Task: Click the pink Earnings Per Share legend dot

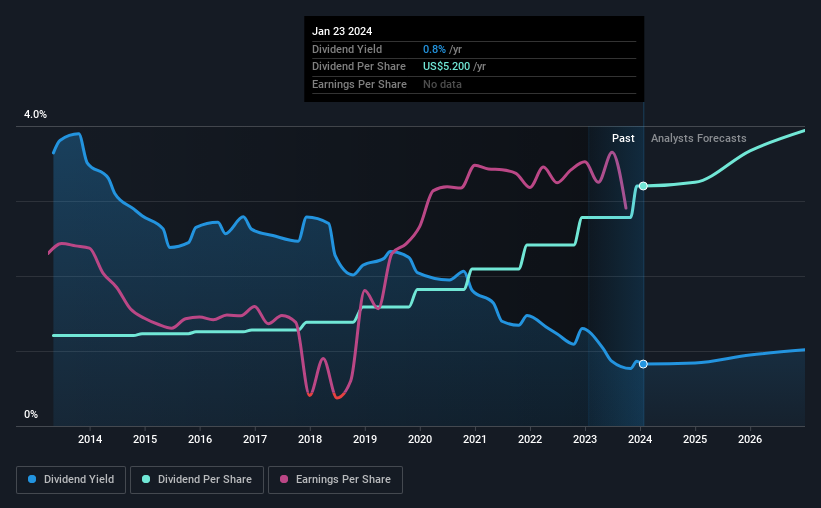Action: [x=284, y=479]
